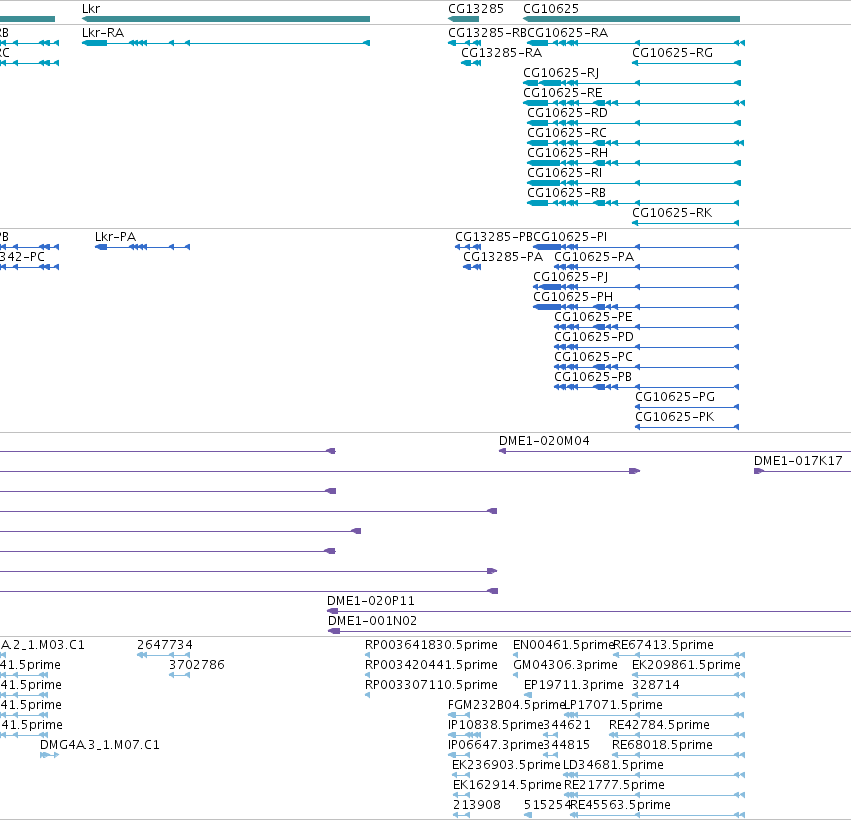Screen dimensions: 851x820
Task: Click EST GM04306.3prime label
Action: [566, 665]
